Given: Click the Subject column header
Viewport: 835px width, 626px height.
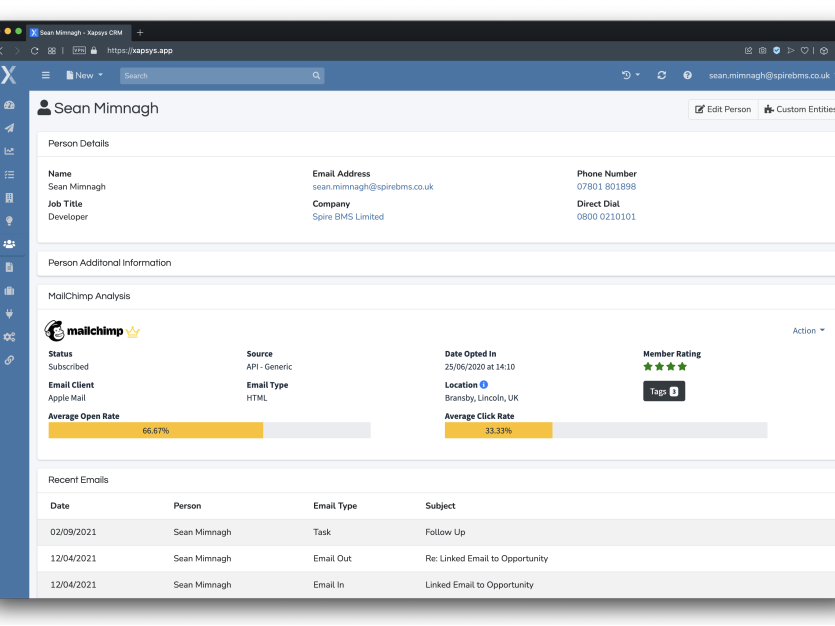Looking at the screenshot, I should [440, 506].
